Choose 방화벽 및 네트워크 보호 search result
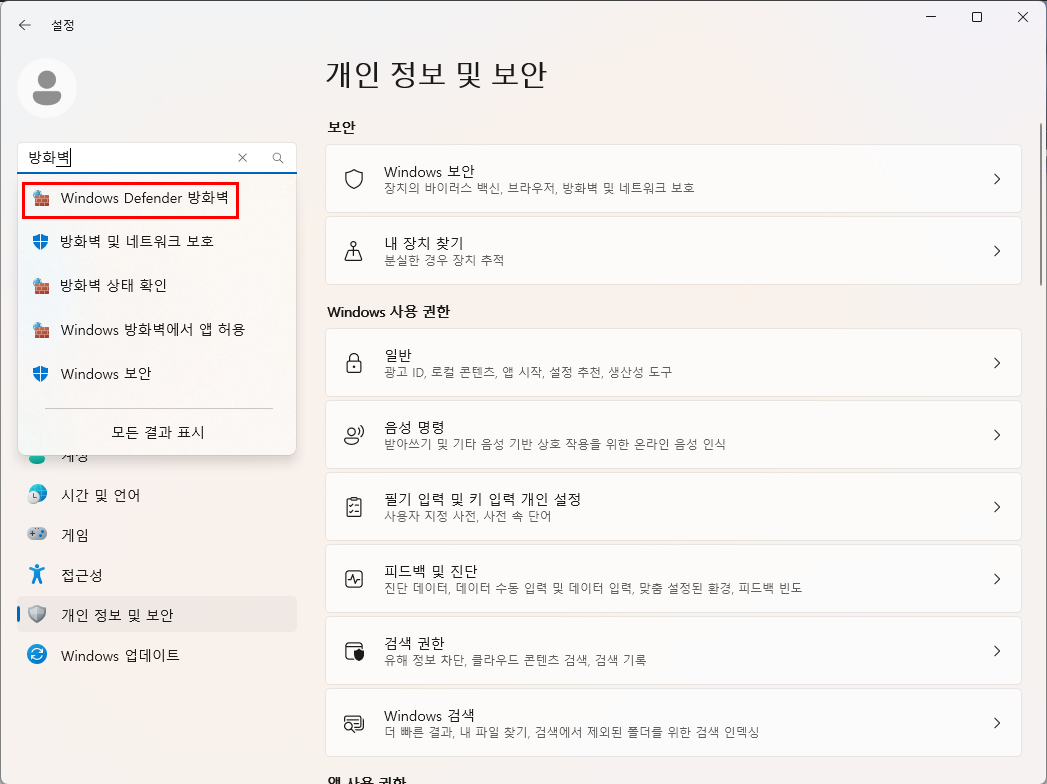Screen dimensions: 1047x784 point(157,241)
